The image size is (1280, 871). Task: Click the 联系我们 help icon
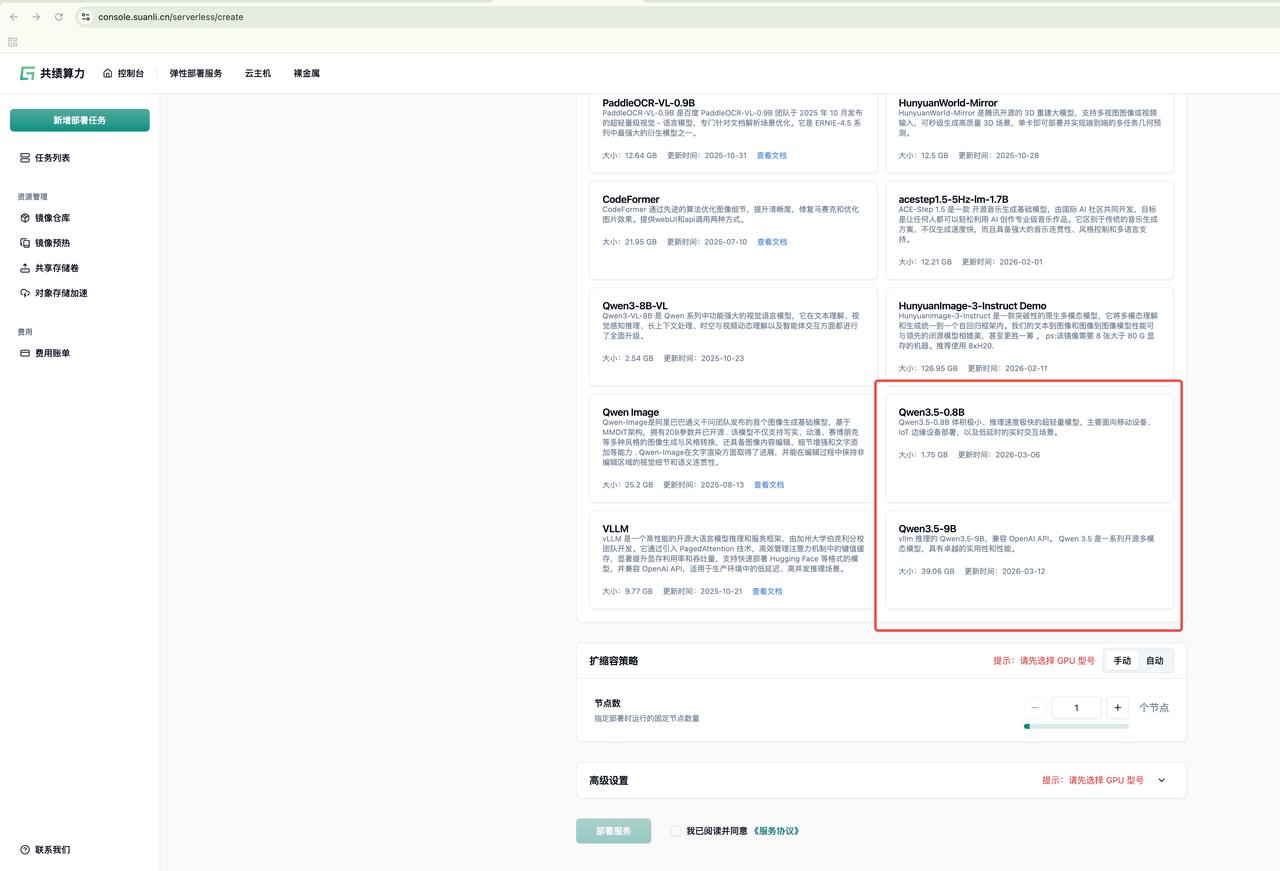[x=25, y=850]
